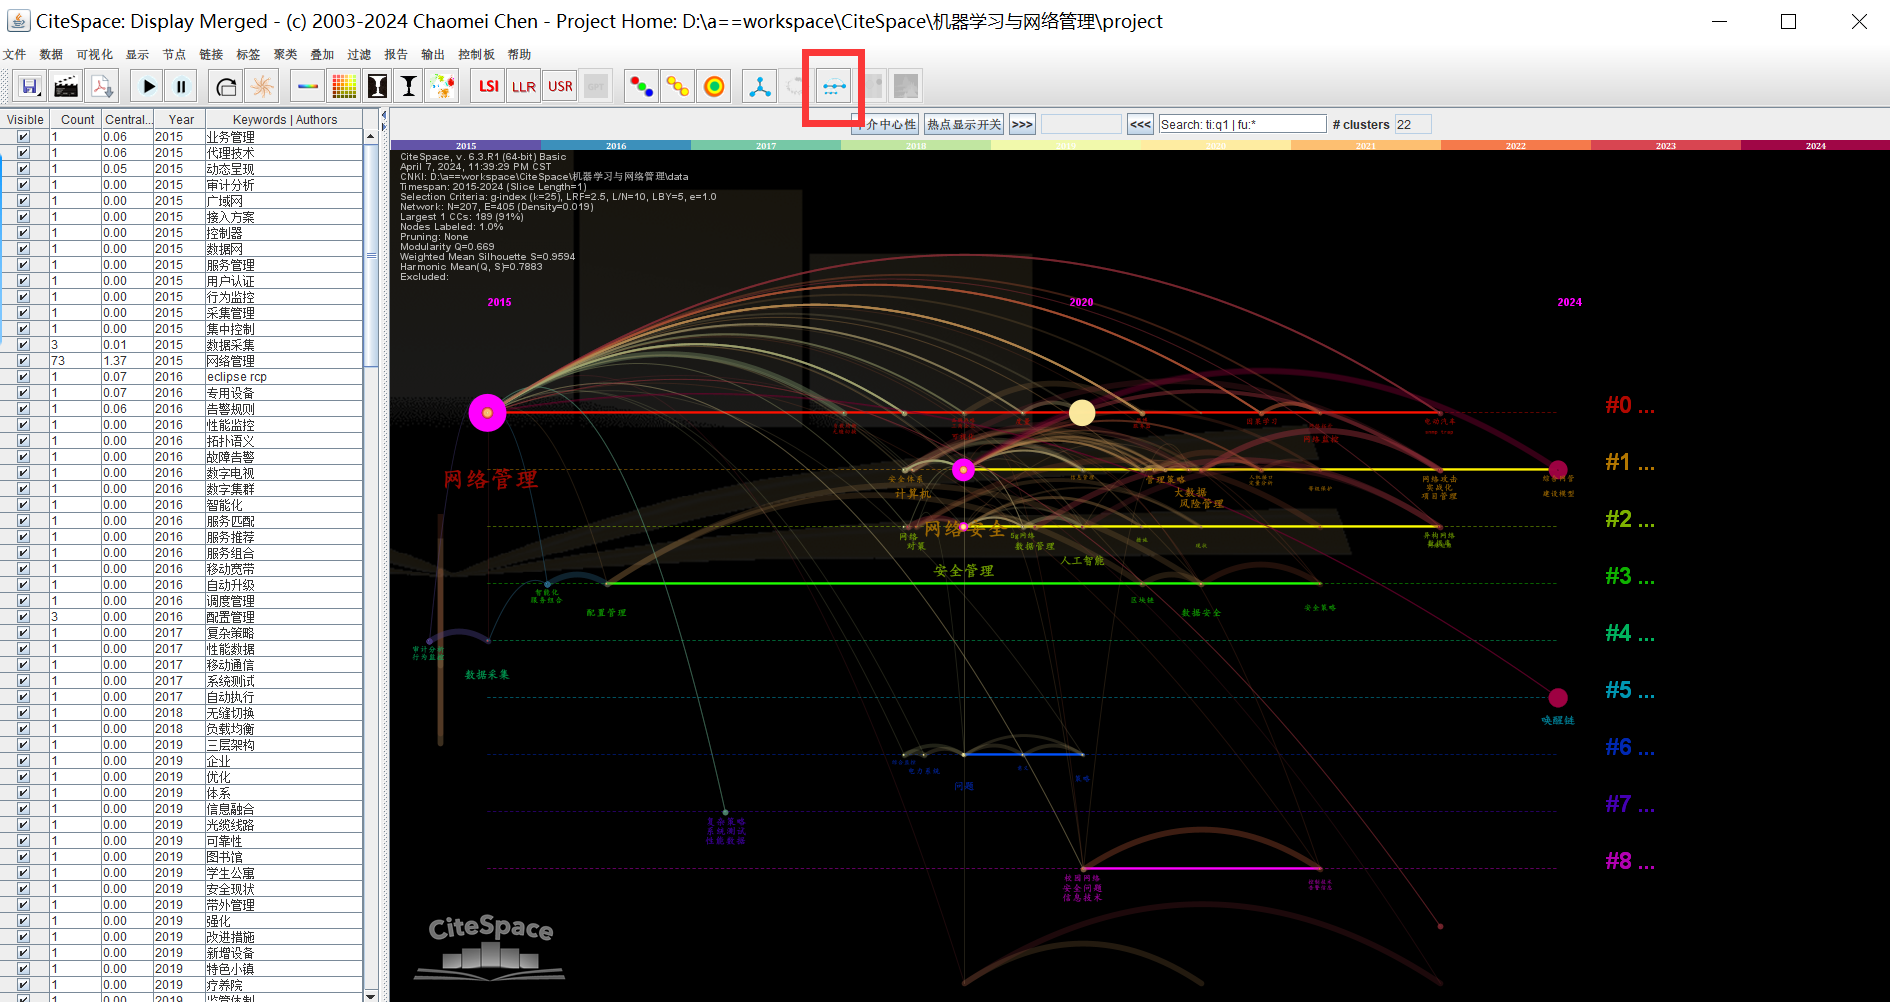Sort by Keywords | Authors column header
Screen dimensions: 1890x1002
[284, 120]
